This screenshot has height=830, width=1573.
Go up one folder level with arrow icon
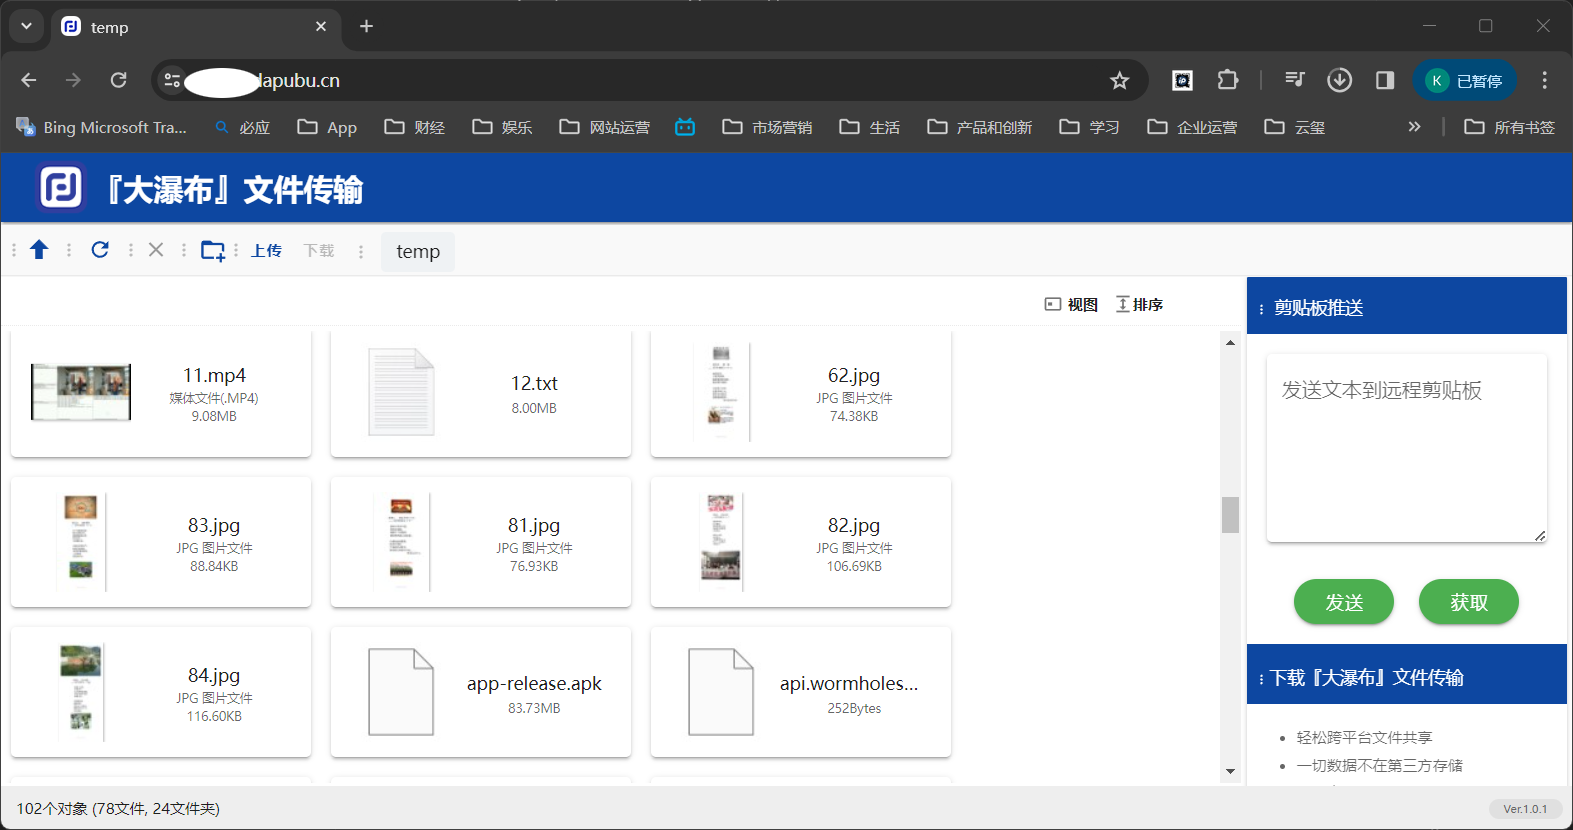[x=39, y=250]
